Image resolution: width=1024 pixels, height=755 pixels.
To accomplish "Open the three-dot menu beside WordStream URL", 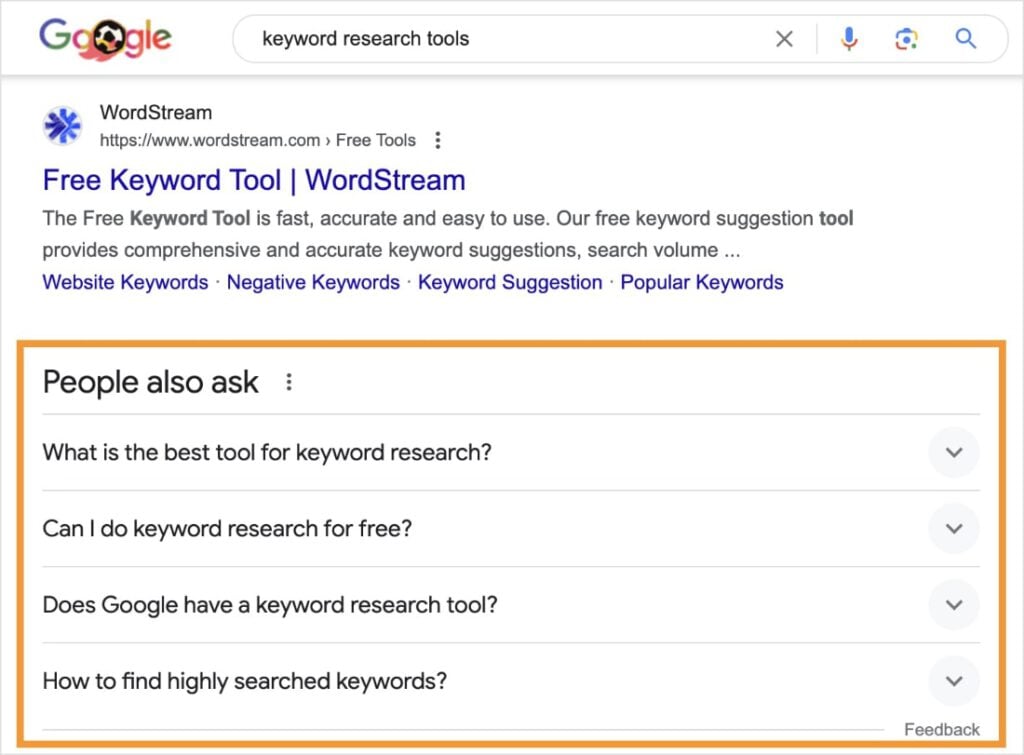I will point(438,140).
